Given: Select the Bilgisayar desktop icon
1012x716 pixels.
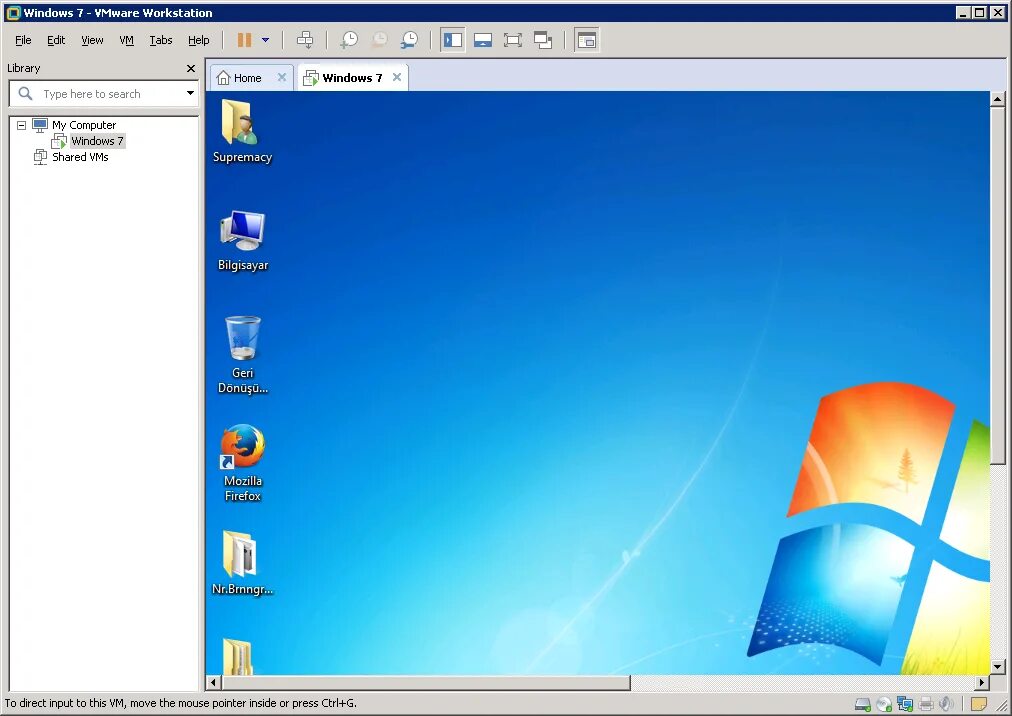Looking at the screenshot, I should 242,240.
